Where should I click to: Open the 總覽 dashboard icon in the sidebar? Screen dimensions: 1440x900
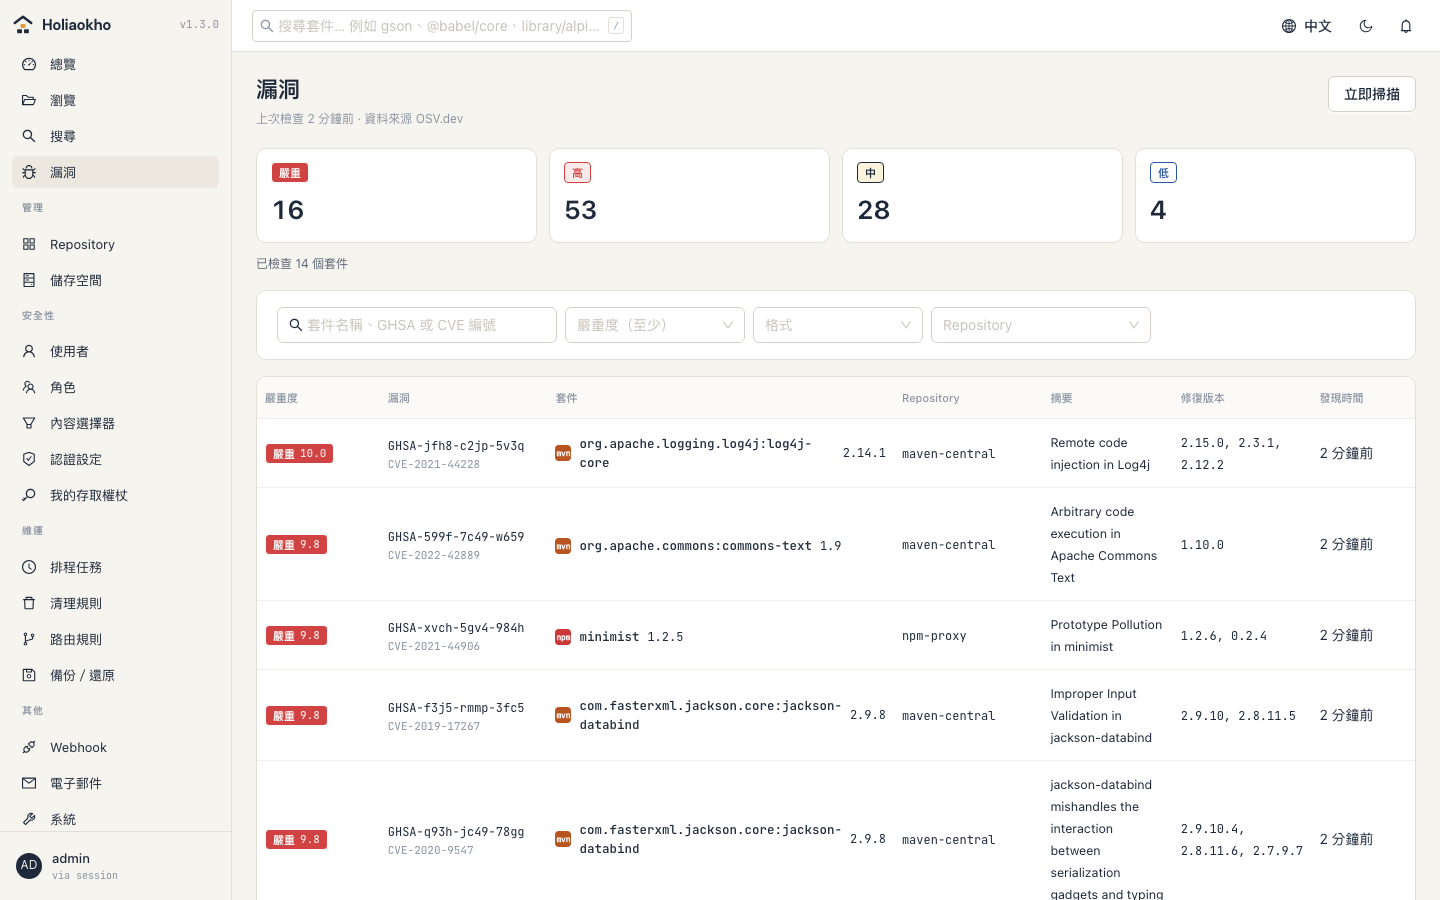[x=29, y=64]
